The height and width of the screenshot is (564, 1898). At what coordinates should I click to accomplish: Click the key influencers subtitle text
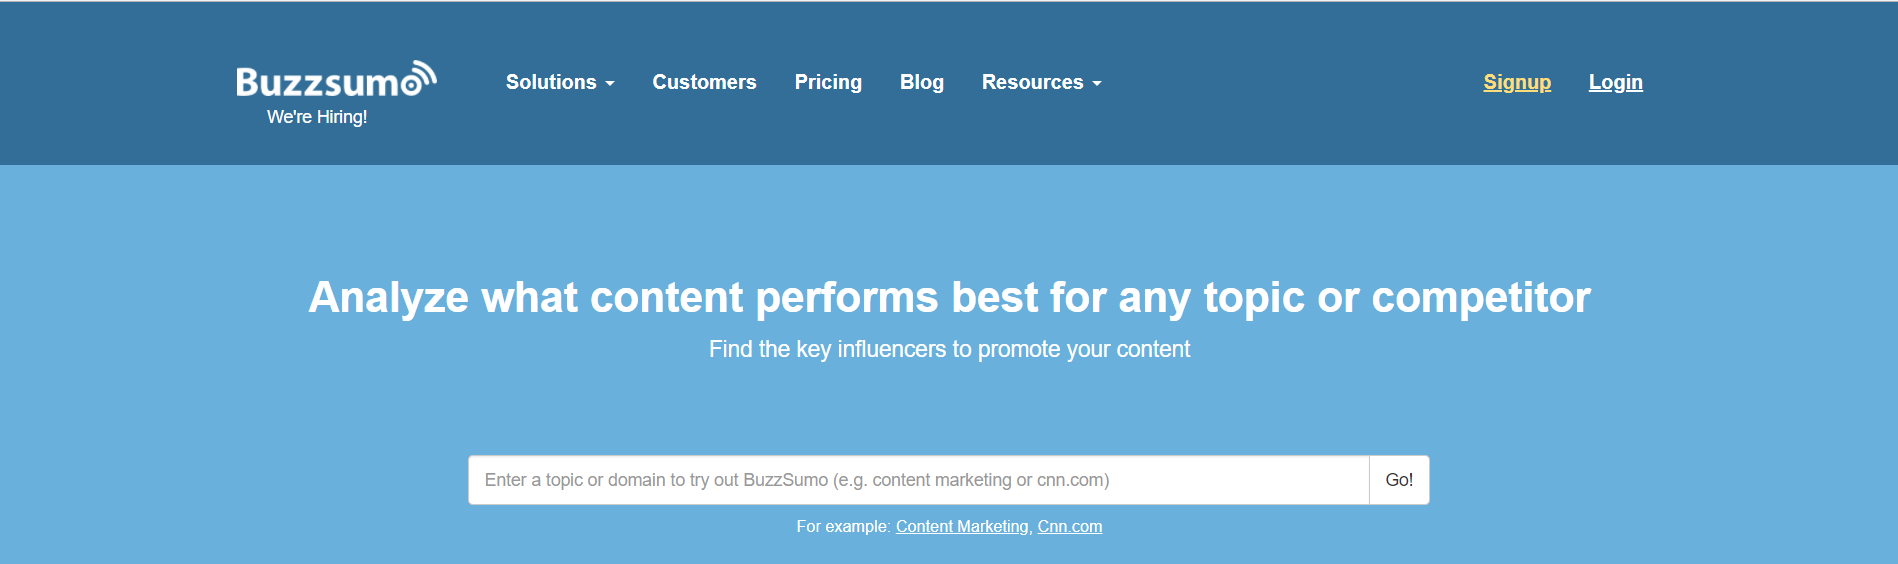coord(949,349)
